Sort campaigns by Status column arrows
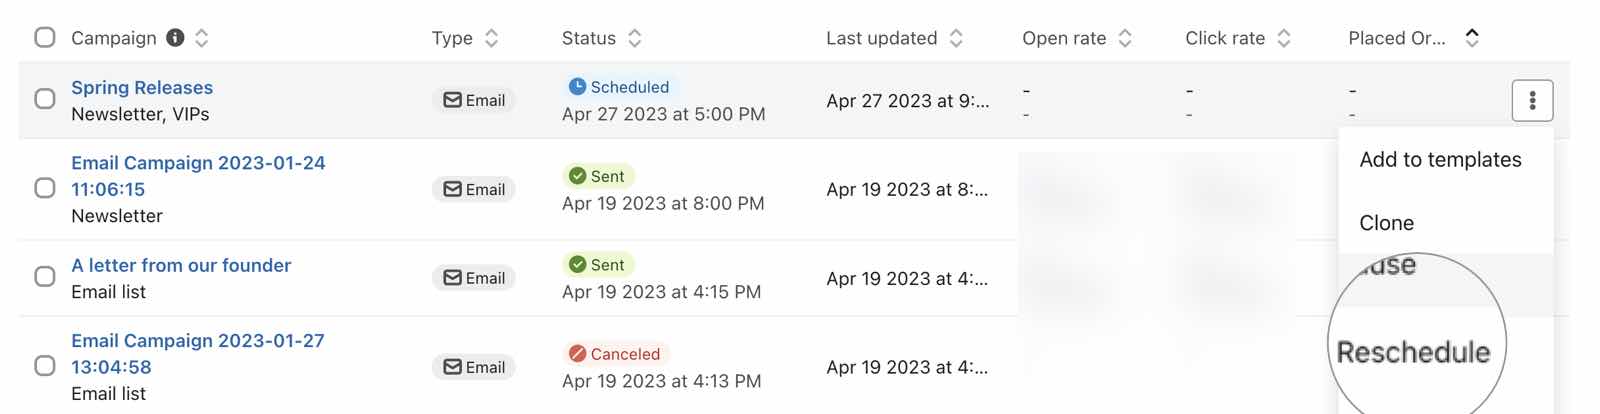Viewport: 1600px width, 414px height. click(635, 38)
